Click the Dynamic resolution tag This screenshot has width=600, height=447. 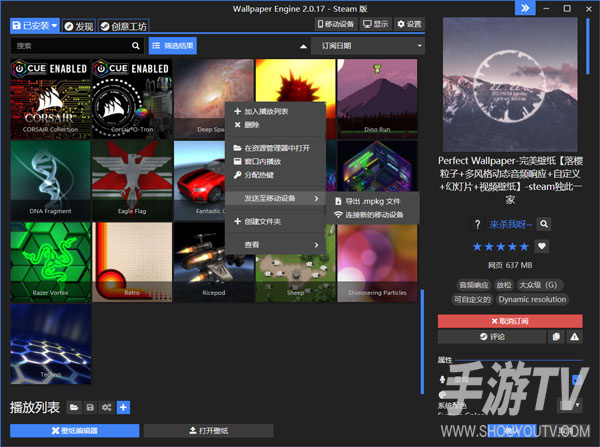[532, 299]
